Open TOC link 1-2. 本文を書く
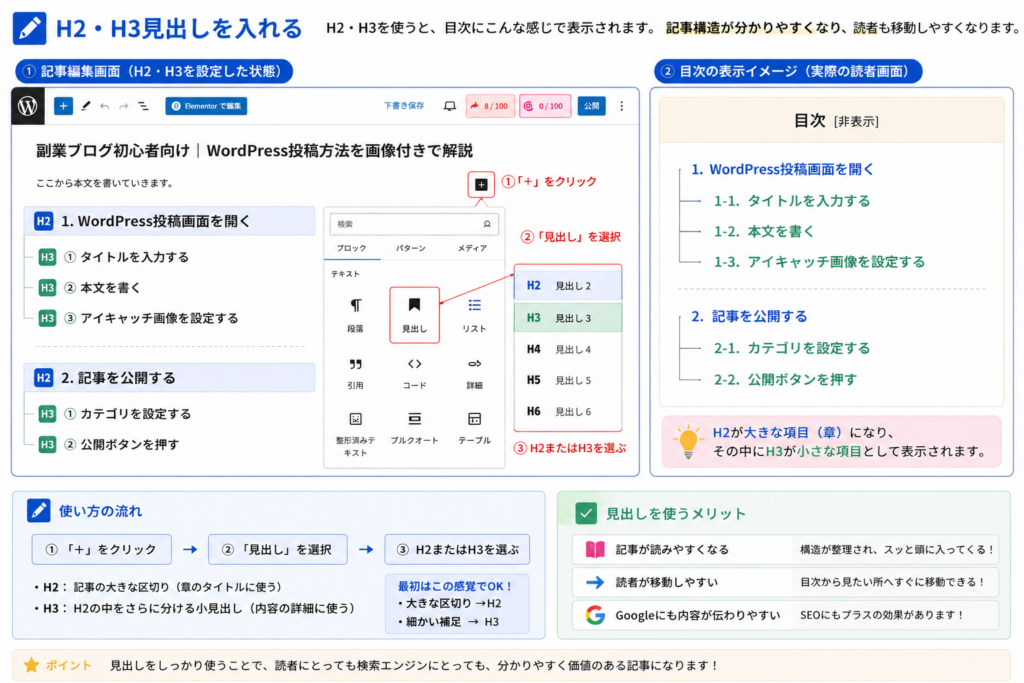 click(763, 231)
